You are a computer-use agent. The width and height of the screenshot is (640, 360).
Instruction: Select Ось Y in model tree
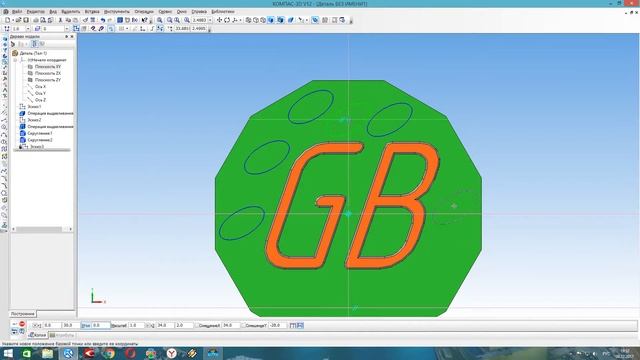40,93
